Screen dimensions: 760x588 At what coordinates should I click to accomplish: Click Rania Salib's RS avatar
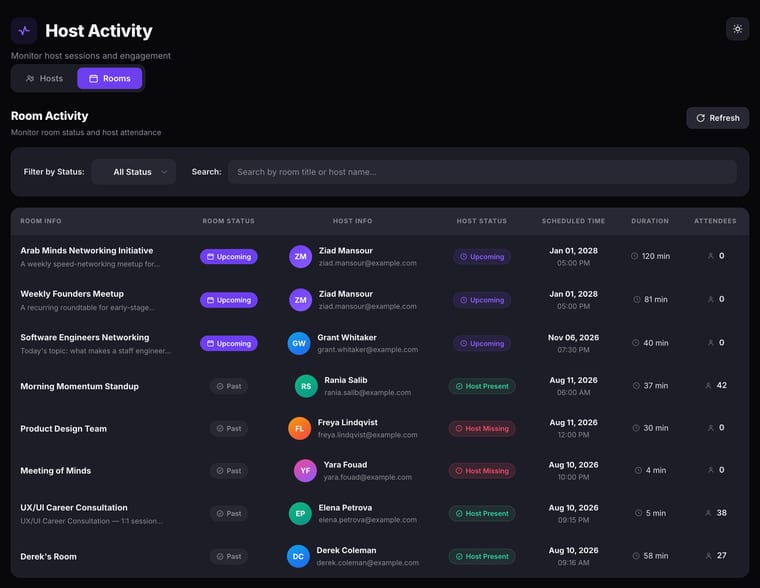click(306, 386)
